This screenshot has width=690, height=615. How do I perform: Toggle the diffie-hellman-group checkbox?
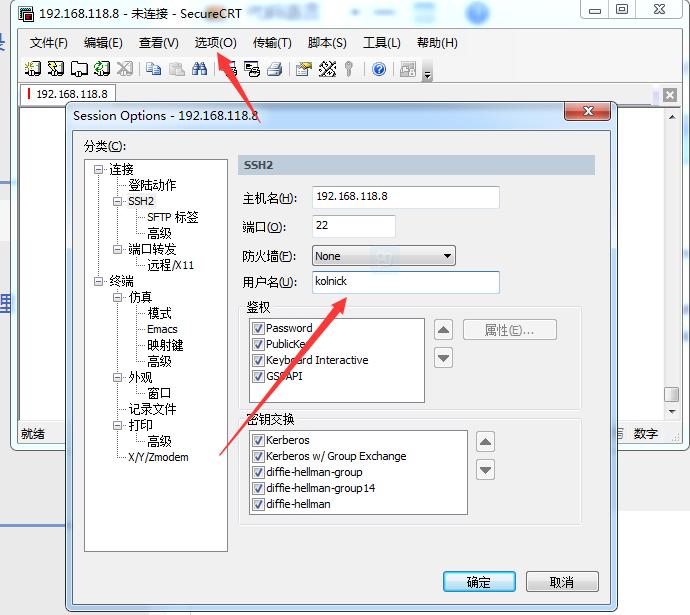258,472
